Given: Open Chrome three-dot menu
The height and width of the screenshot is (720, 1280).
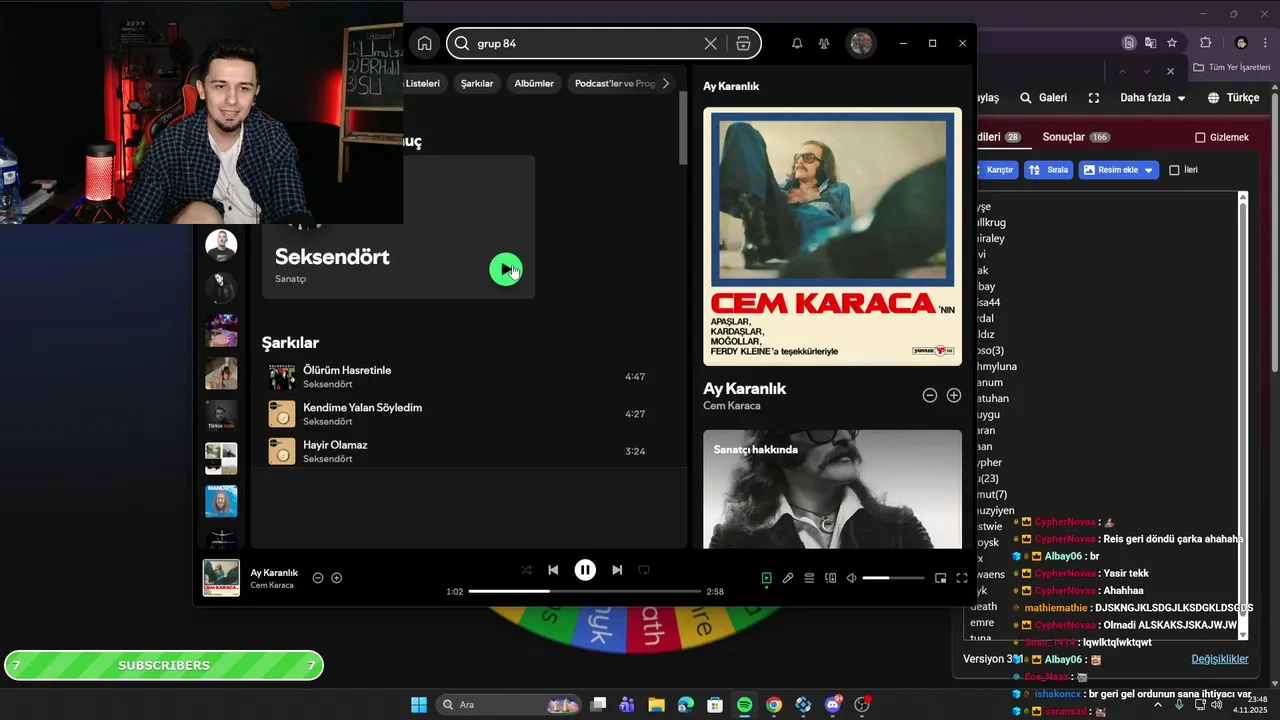Looking at the screenshot, I should point(1267,43).
